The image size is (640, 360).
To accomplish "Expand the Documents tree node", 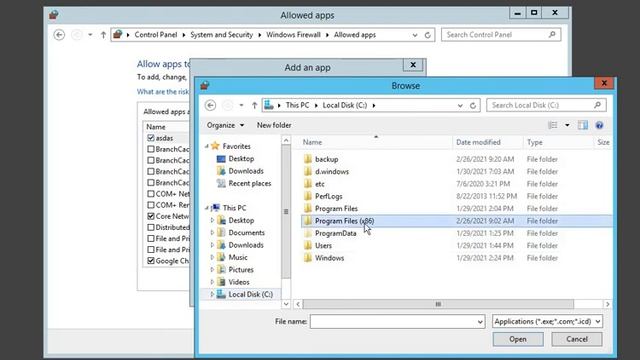I will [212, 233].
